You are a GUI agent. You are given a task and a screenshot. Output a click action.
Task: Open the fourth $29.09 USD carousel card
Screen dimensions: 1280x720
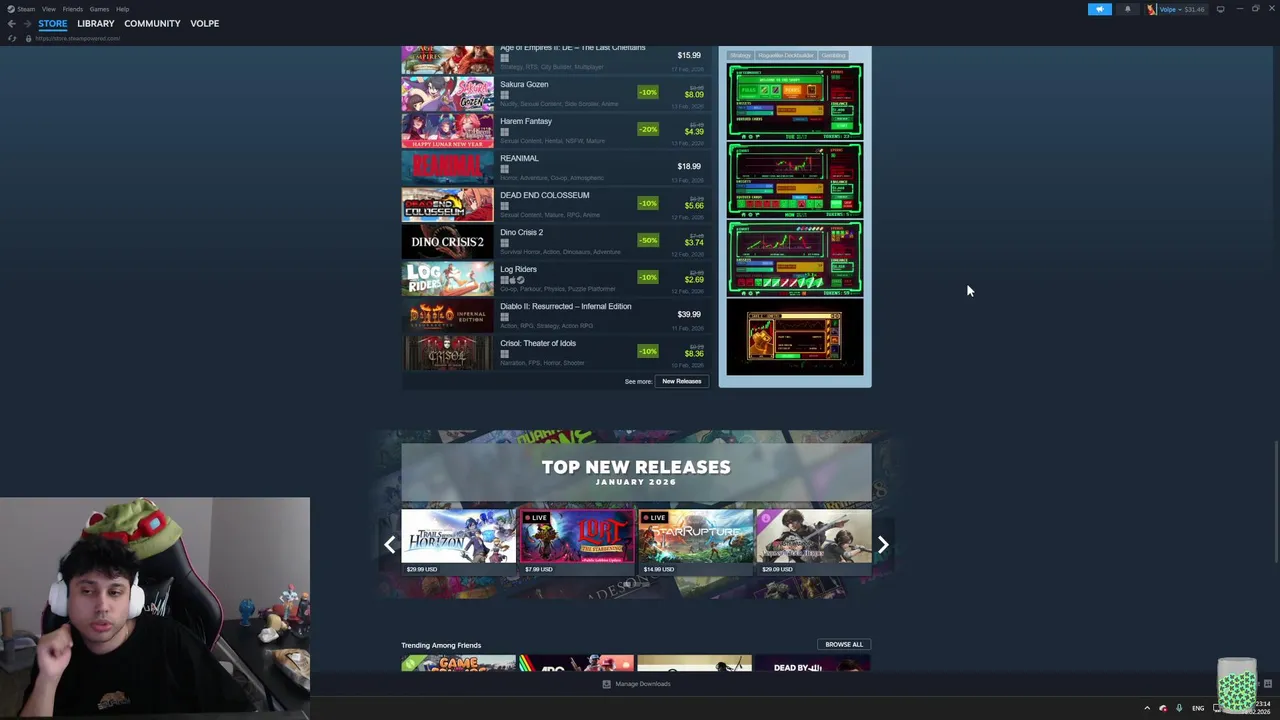tap(814, 542)
